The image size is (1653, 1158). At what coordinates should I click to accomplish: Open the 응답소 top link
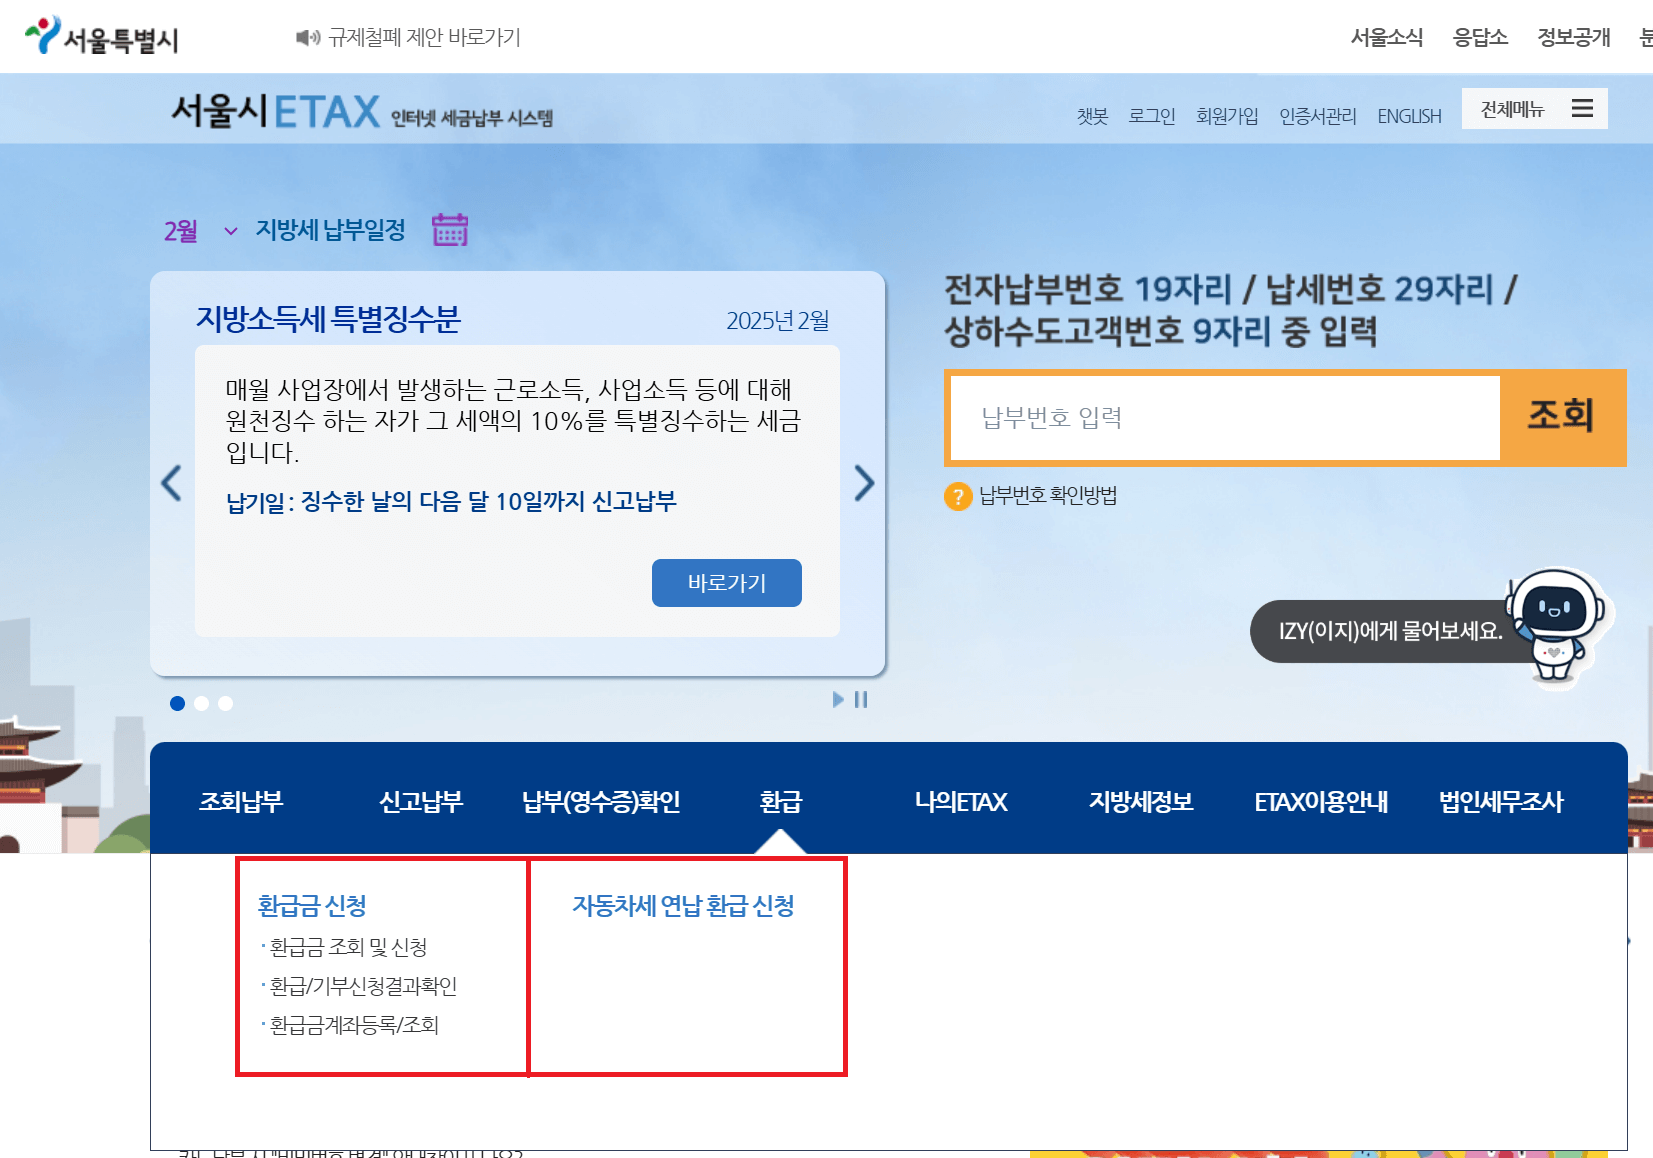coord(1480,38)
